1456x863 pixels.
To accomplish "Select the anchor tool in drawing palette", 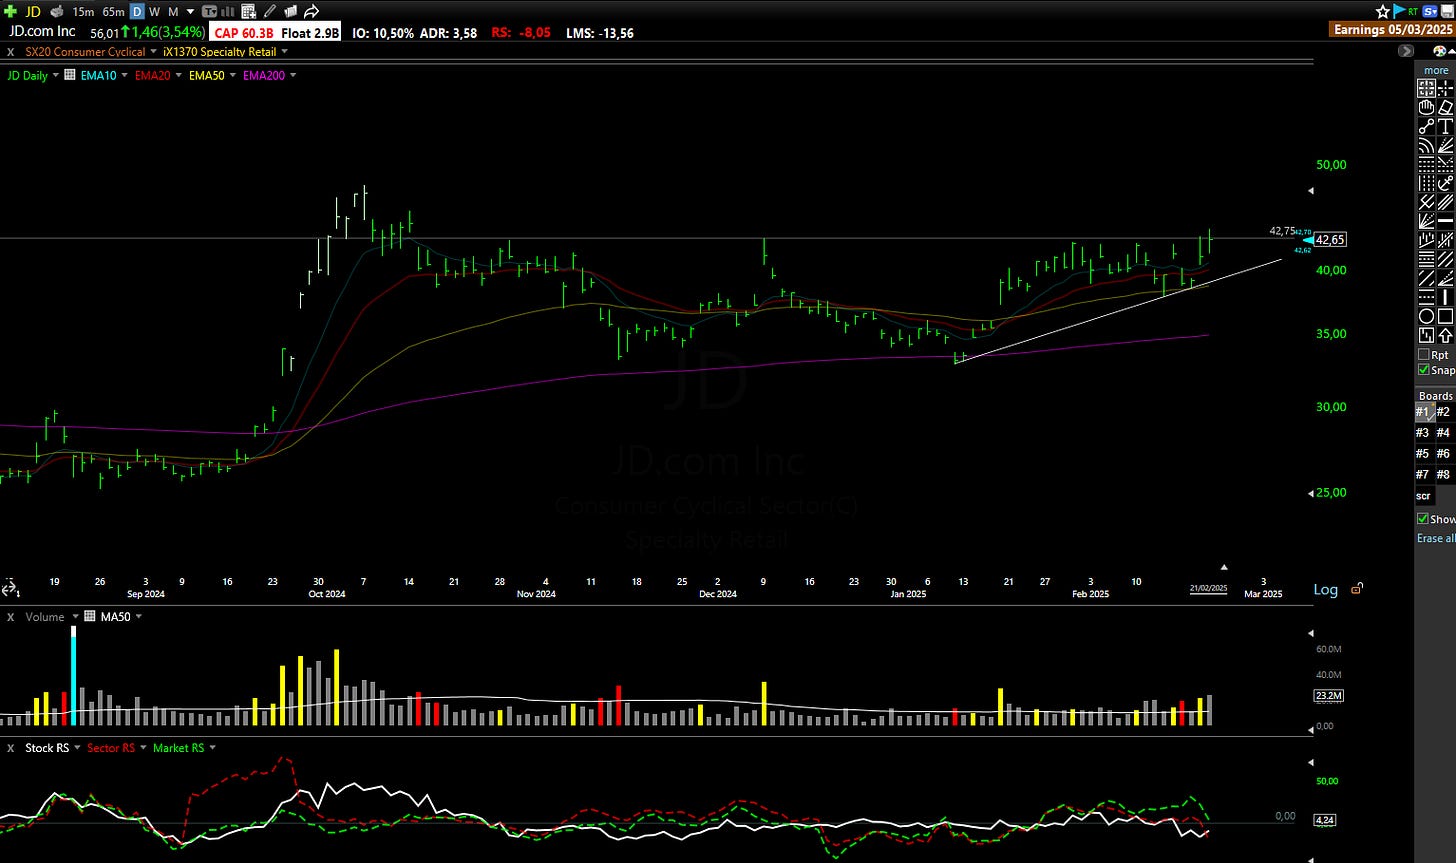I will click(x=1446, y=184).
